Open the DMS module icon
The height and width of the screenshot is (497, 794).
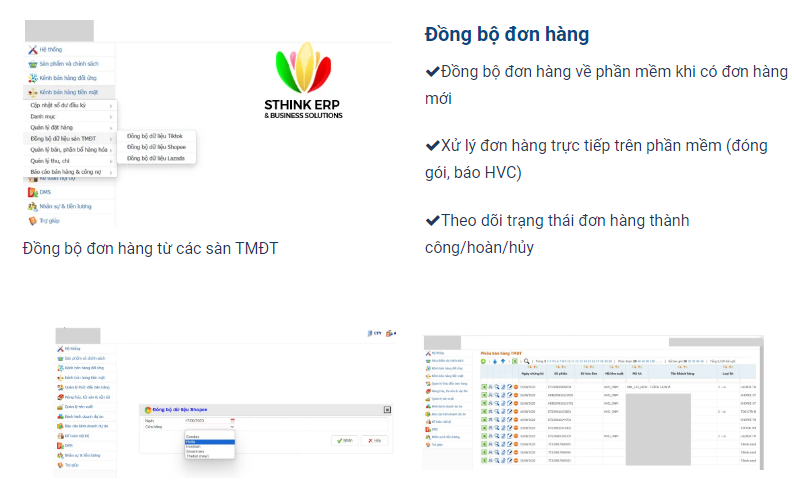point(33,192)
